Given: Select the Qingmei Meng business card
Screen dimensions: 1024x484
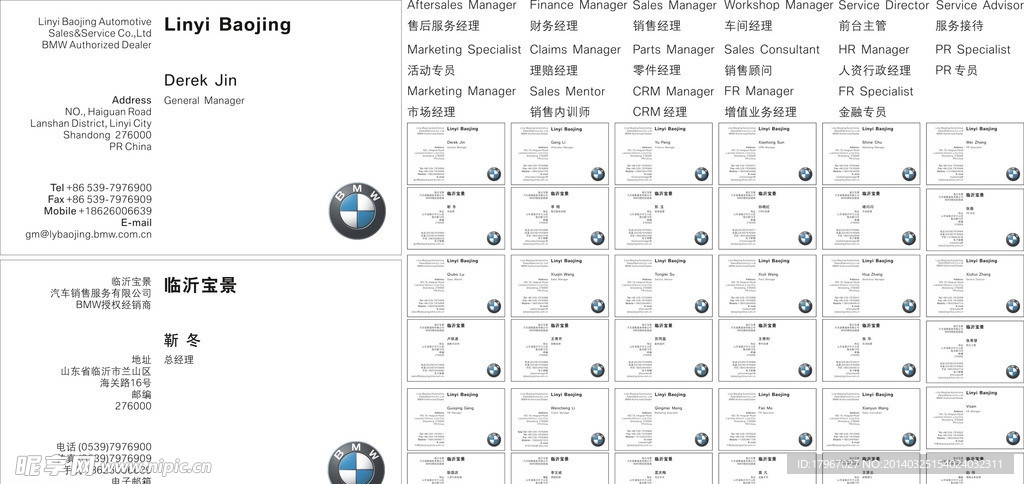Looking at the screenshot, I should (x=664, y=419).
